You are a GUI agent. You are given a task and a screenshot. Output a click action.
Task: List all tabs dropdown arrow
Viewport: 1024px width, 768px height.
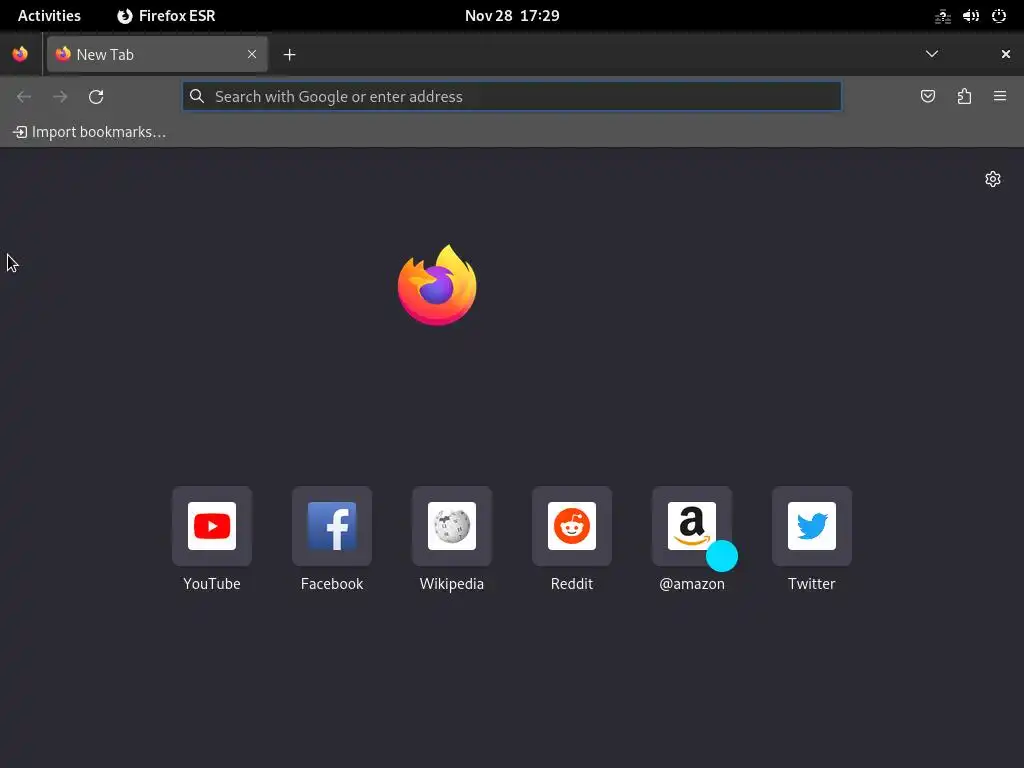932,54
